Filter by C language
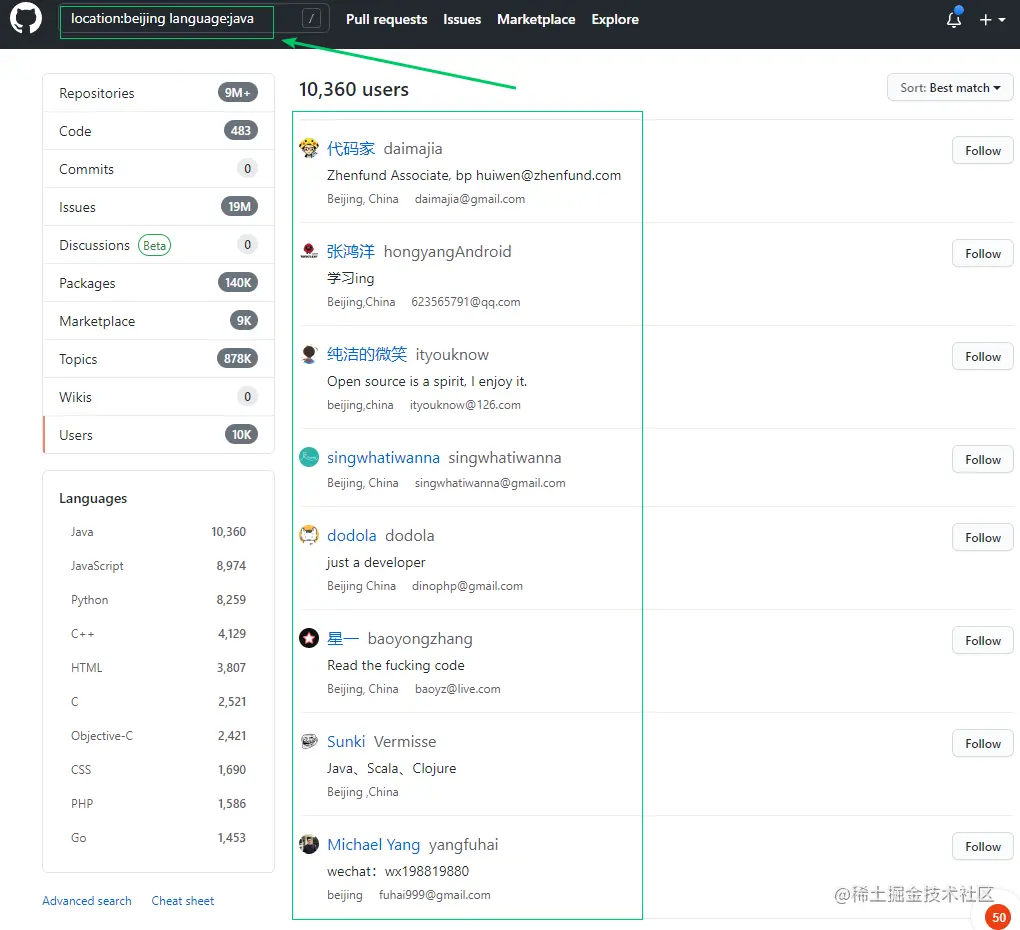1020x930 pixels. 158,702
